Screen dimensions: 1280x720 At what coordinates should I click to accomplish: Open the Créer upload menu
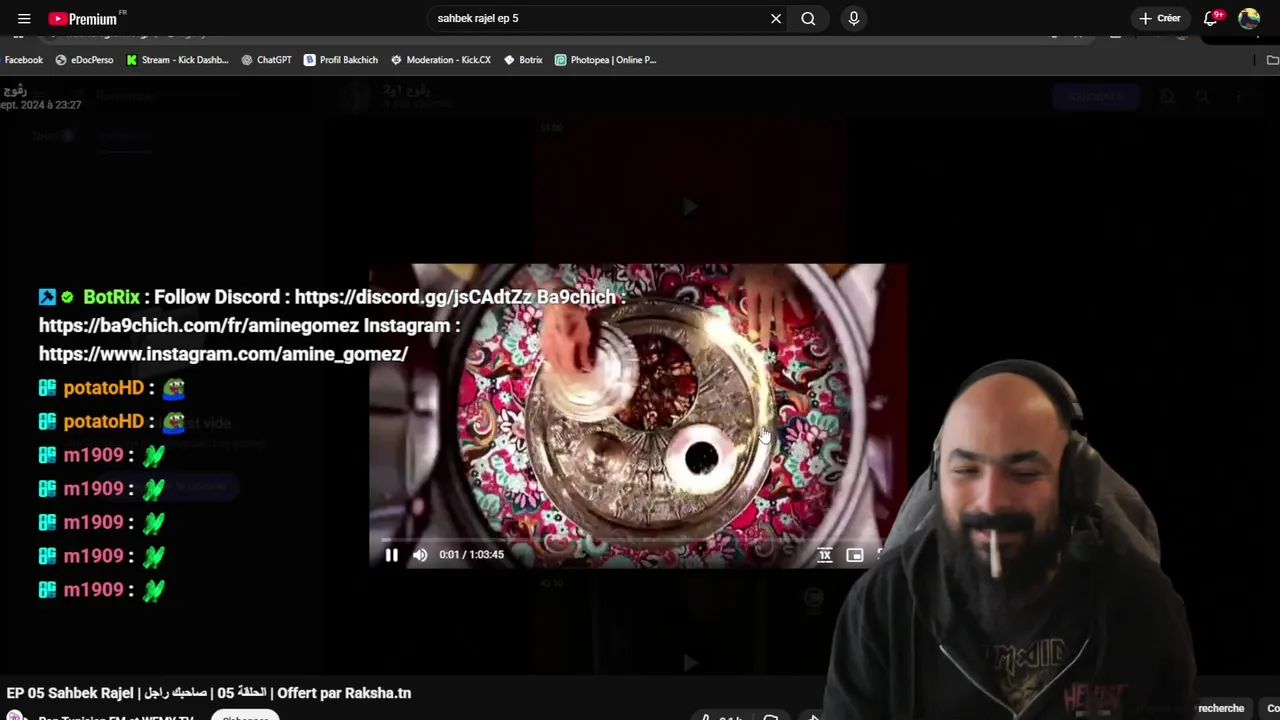click(x=1160, y=18)
